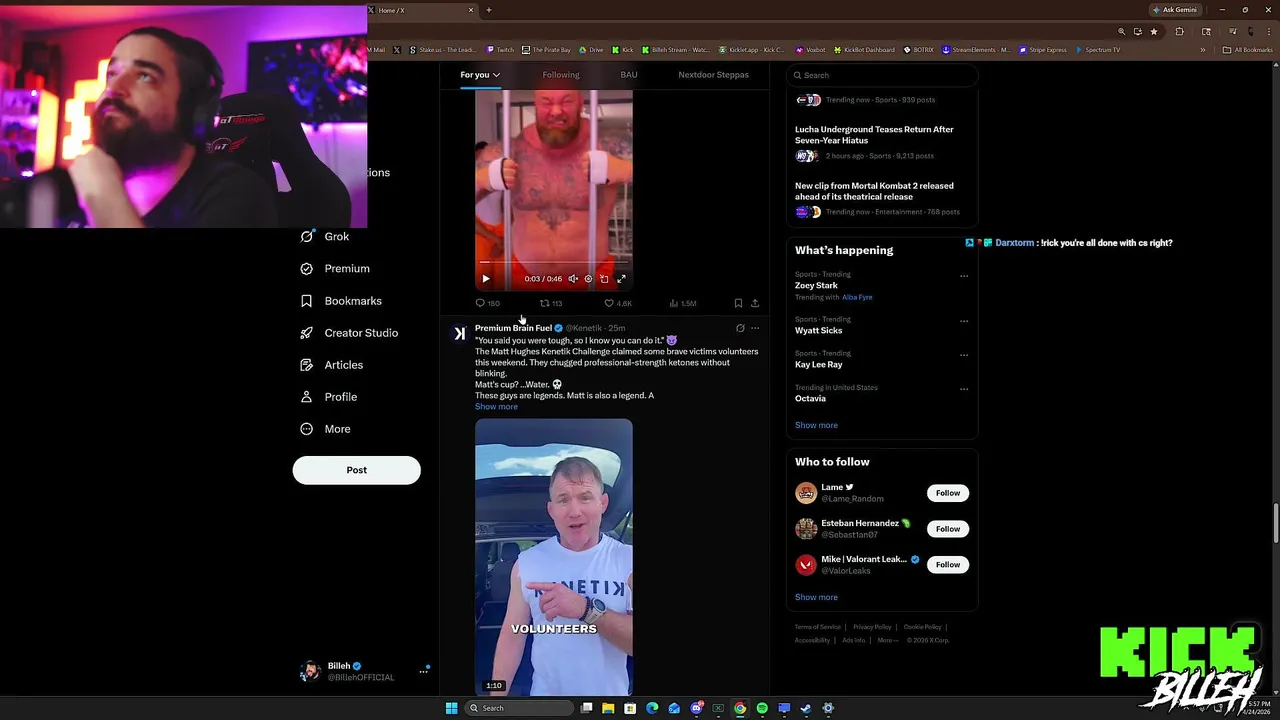
Task: Click the page vertical scrollbar
Action: pyautogui.click(x=1274, y=525)
